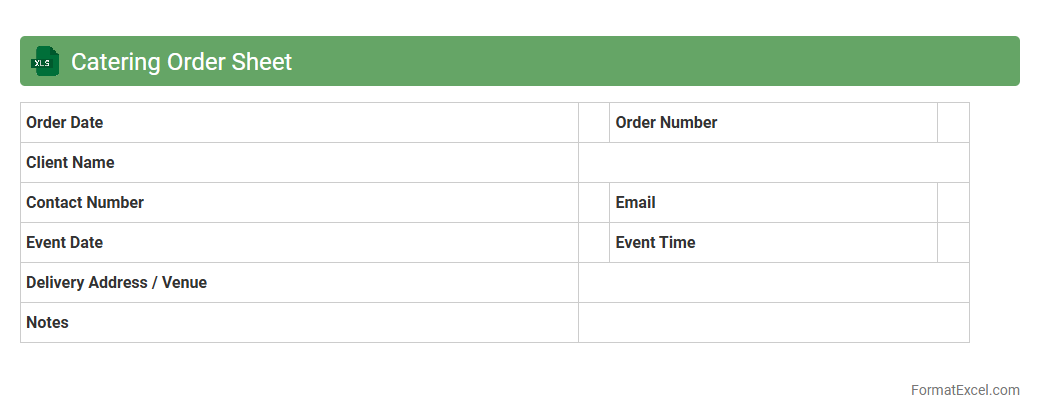Click the Catering Order Sheet title
Screen dimensions: 1040x419
pos(181,61)
